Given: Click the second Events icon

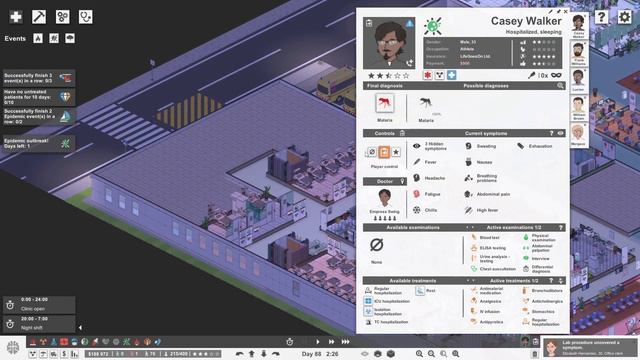Looking at the screenshot, I should pyautogui.click(x=54, y=38).
